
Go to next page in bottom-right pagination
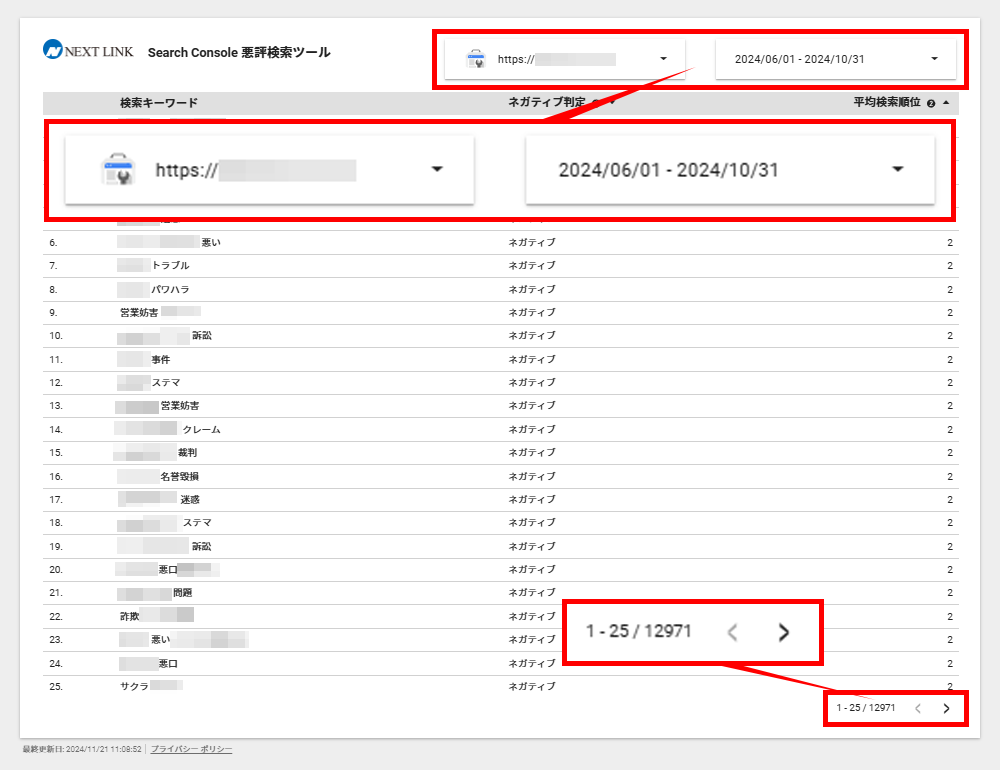[946, 708]
